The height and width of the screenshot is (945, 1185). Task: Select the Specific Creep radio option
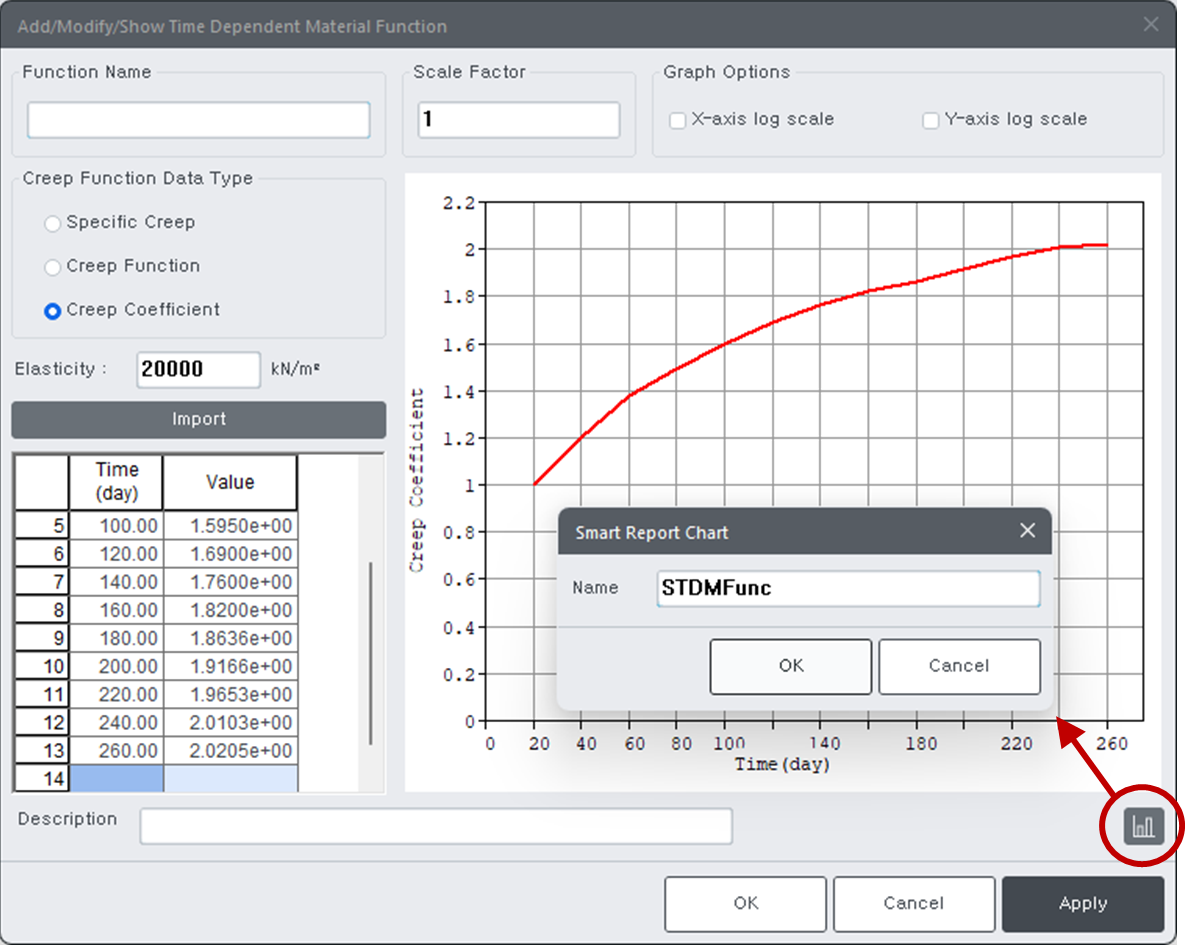click(52, 223)
